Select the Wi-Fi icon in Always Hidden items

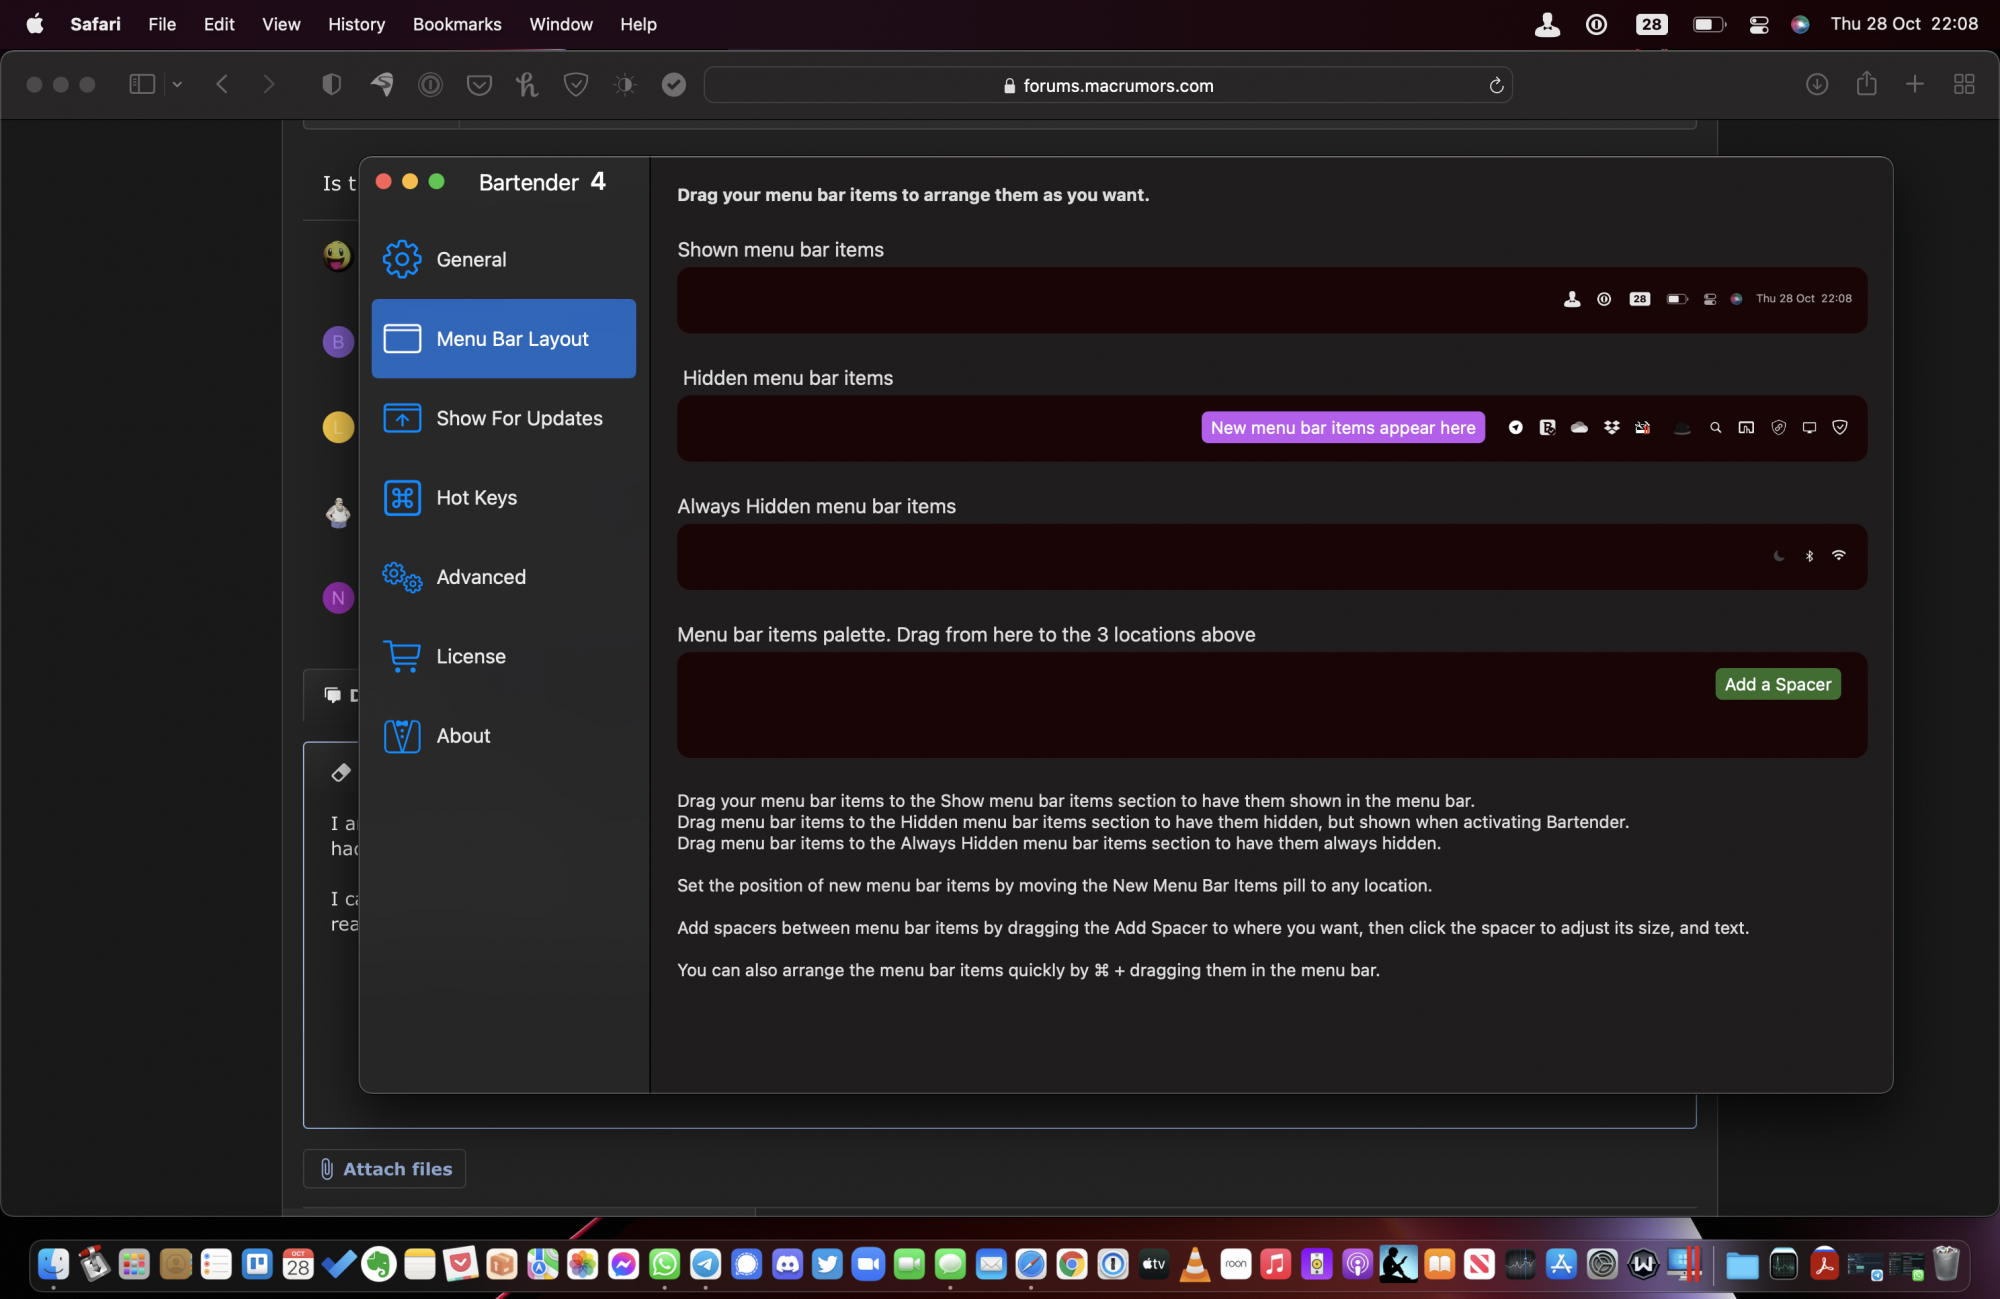coord(1839,555)
